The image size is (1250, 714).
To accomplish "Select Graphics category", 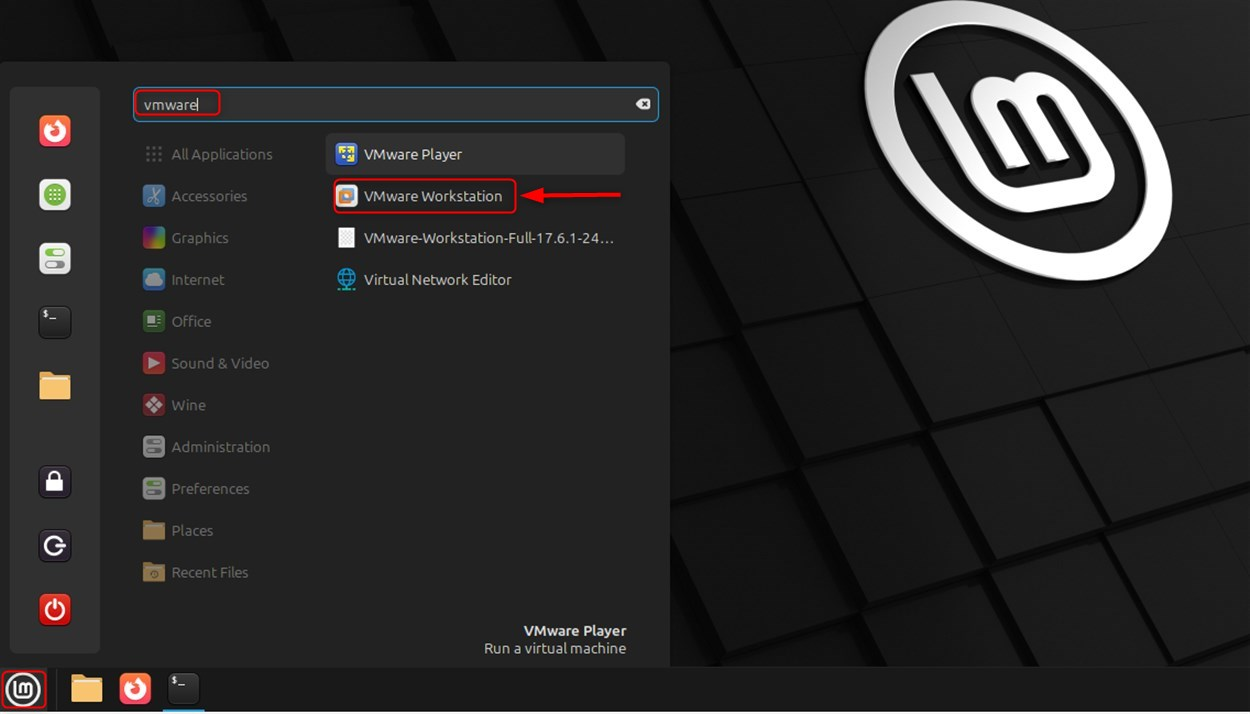I will (x=186, y=238).
